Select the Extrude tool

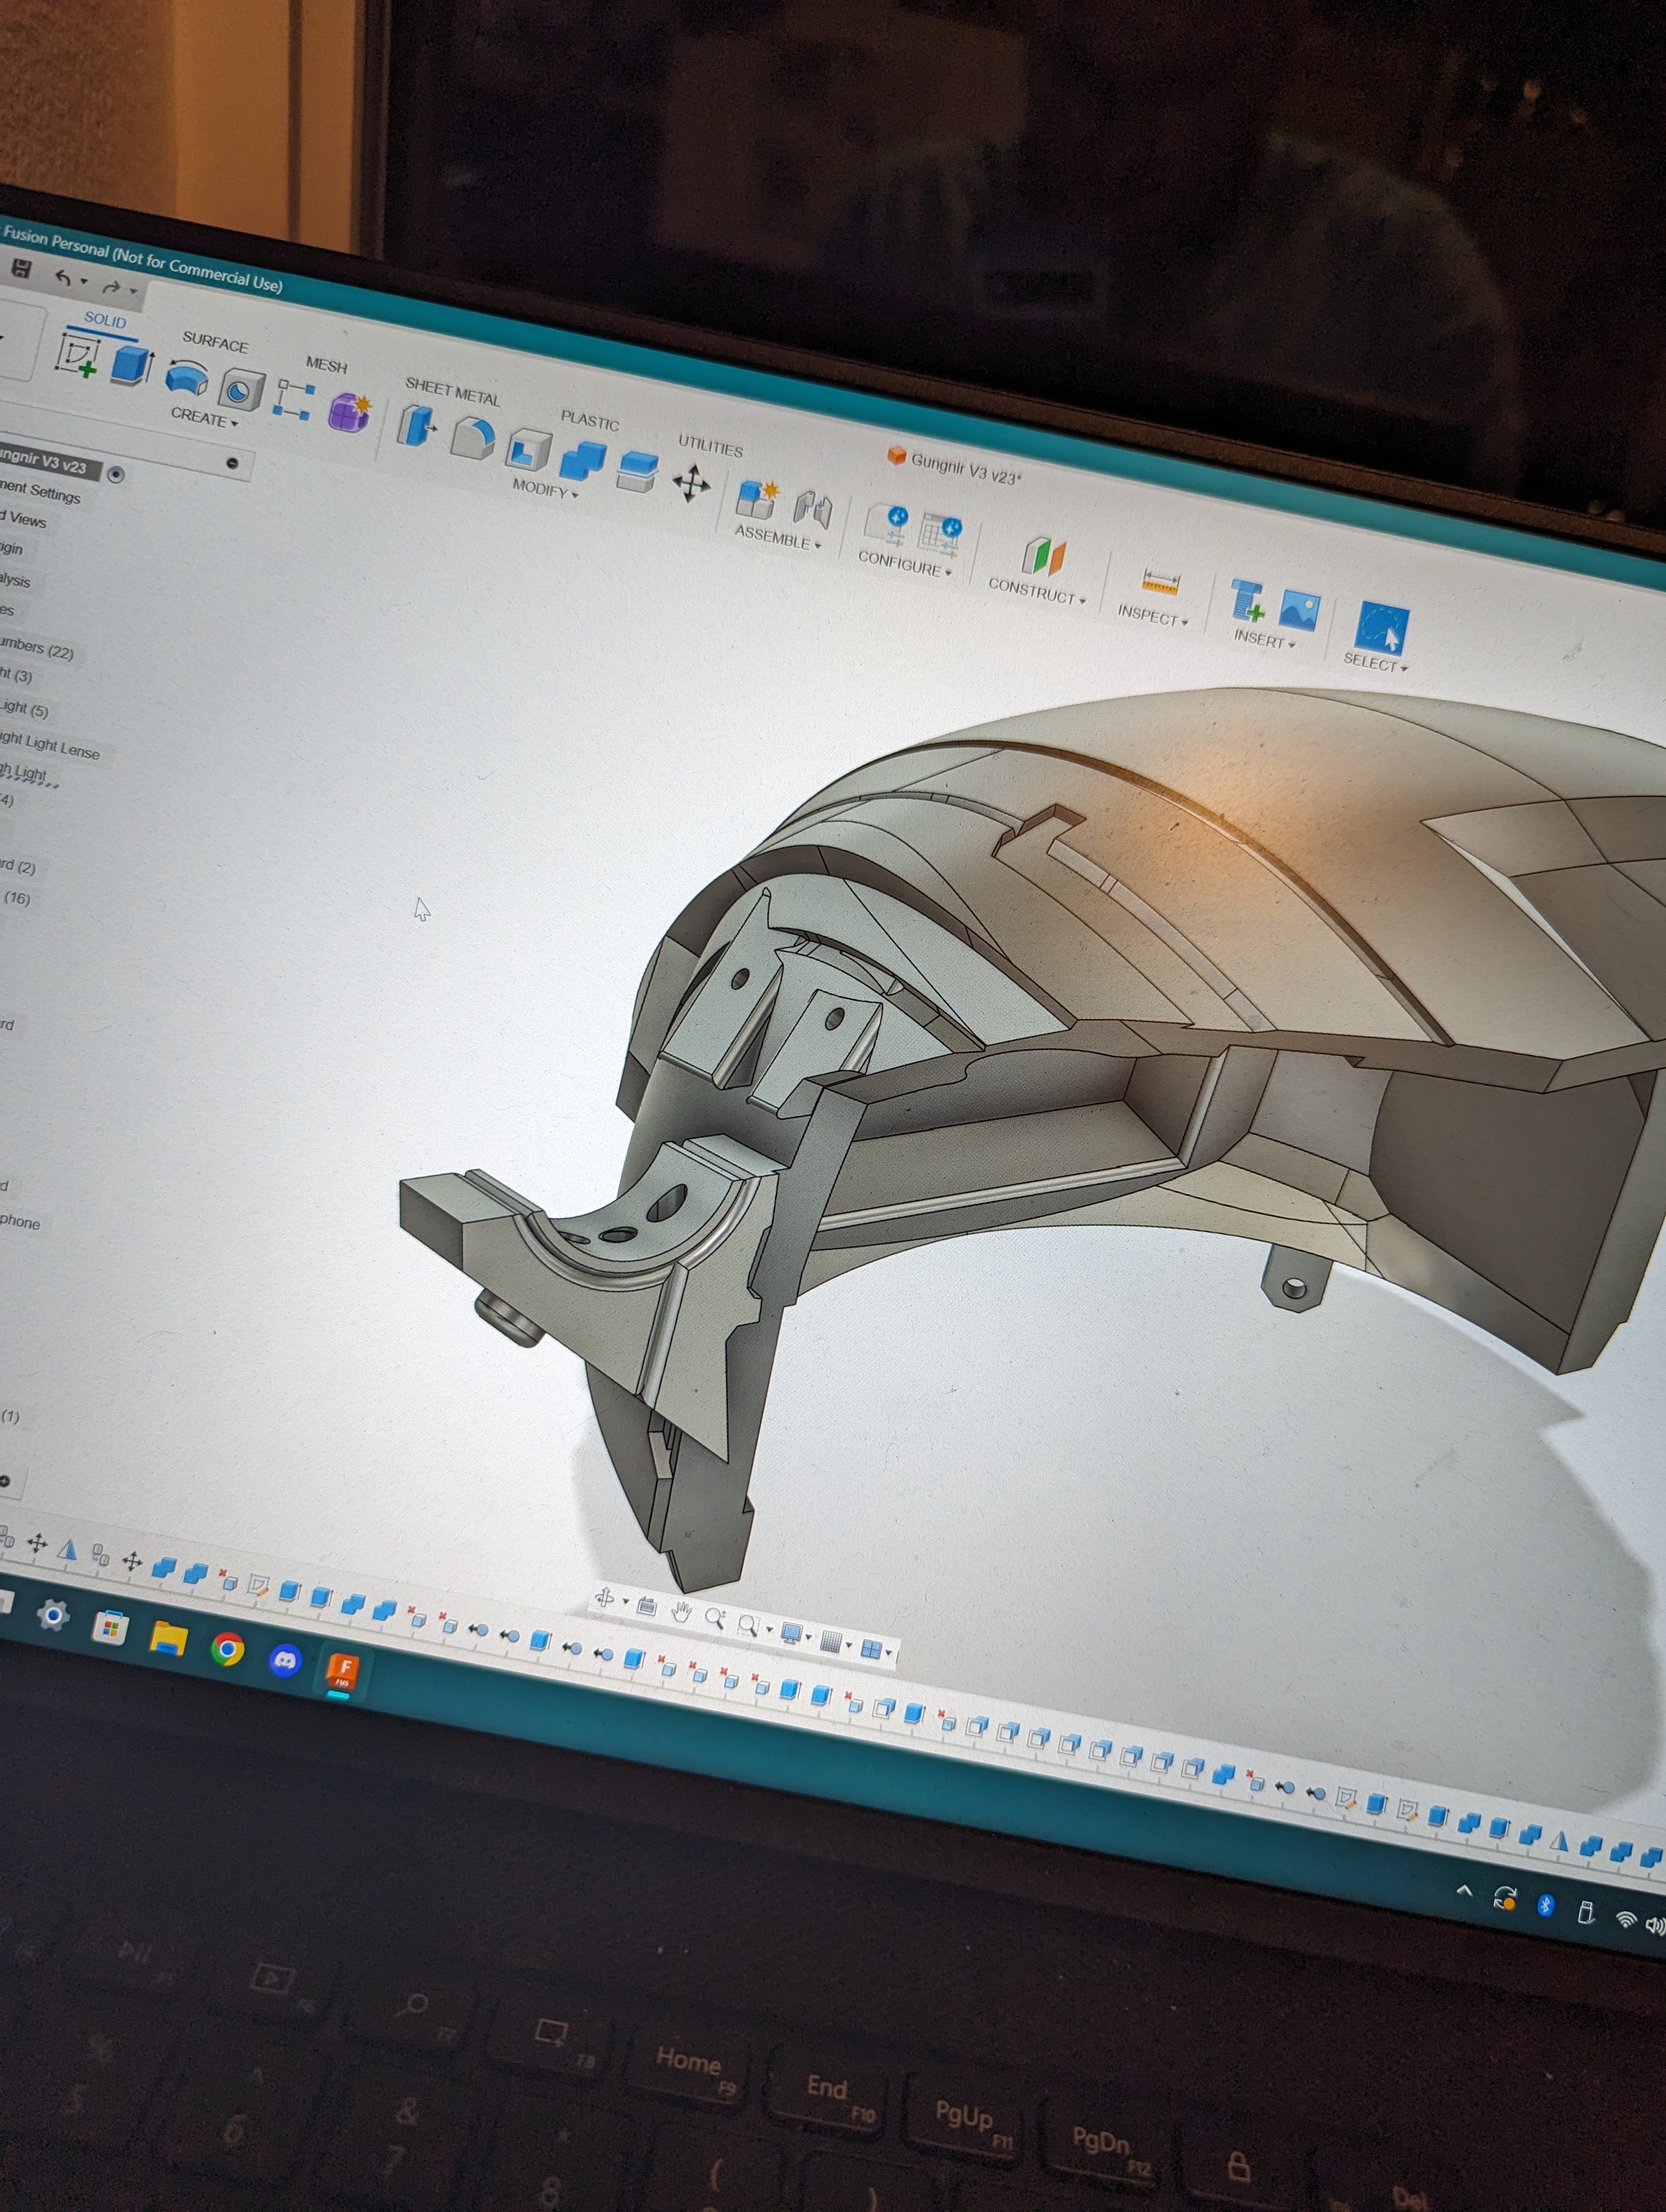(131, 365)
